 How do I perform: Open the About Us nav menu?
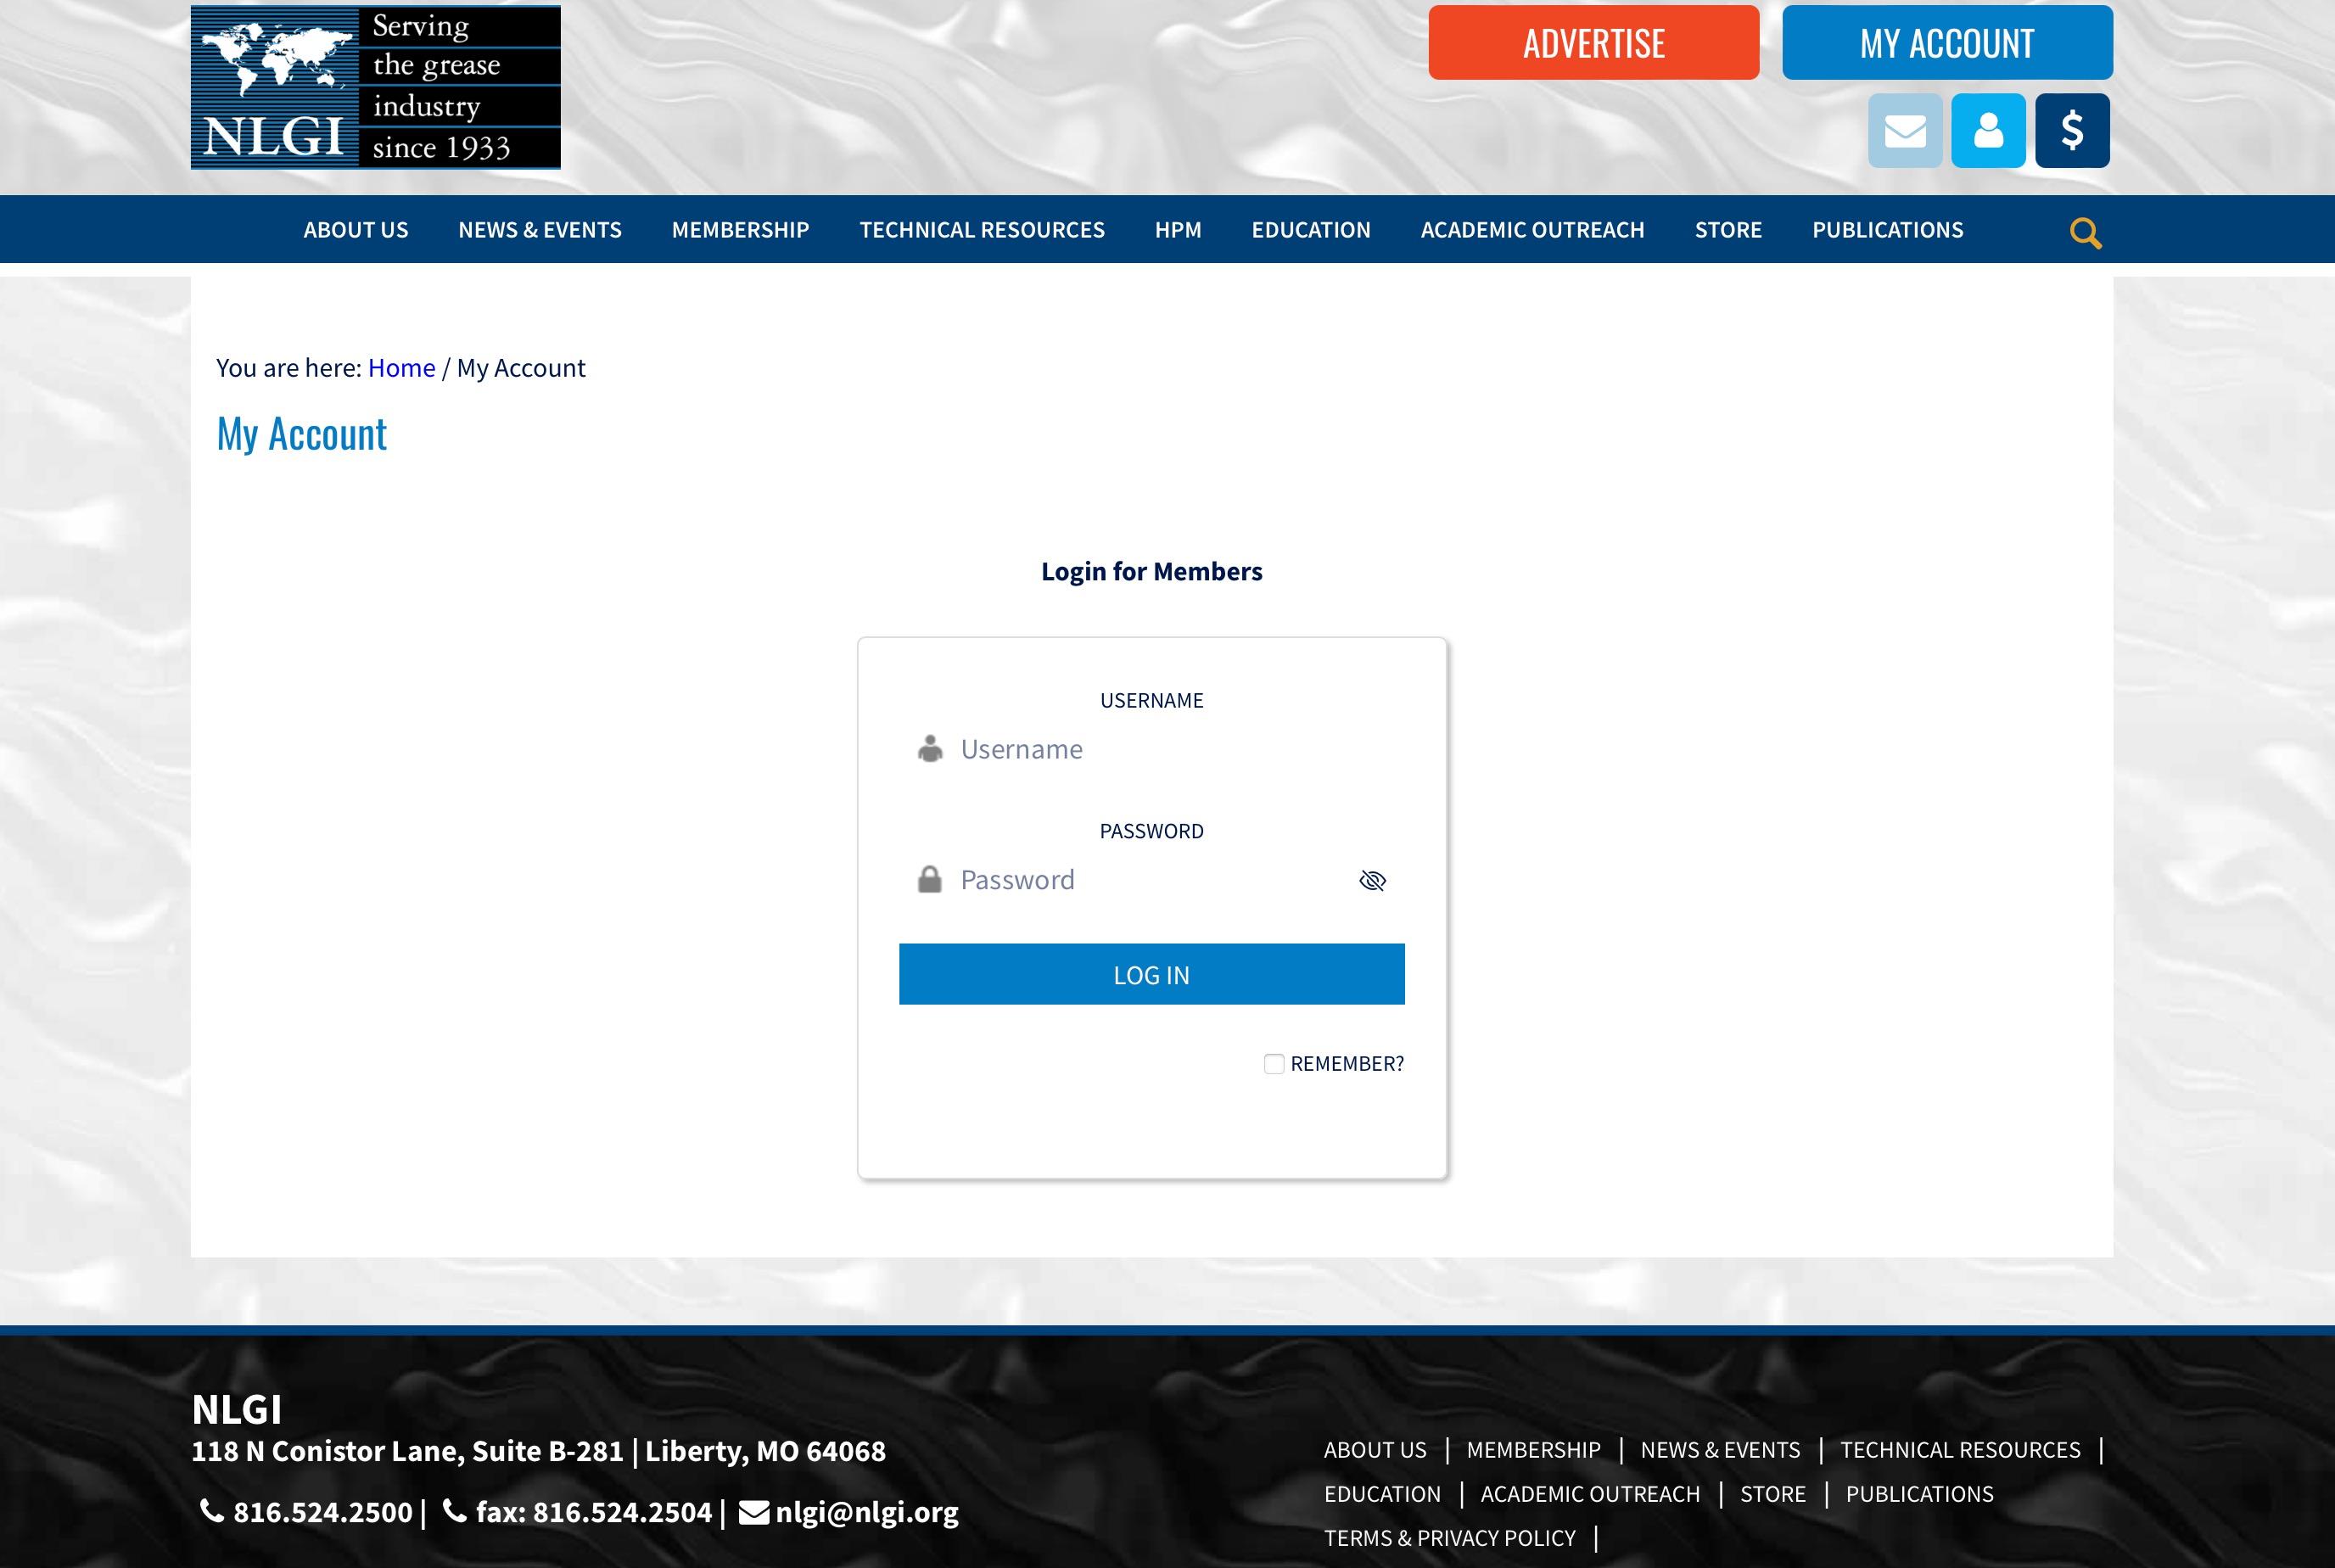(x=355, y=230)
